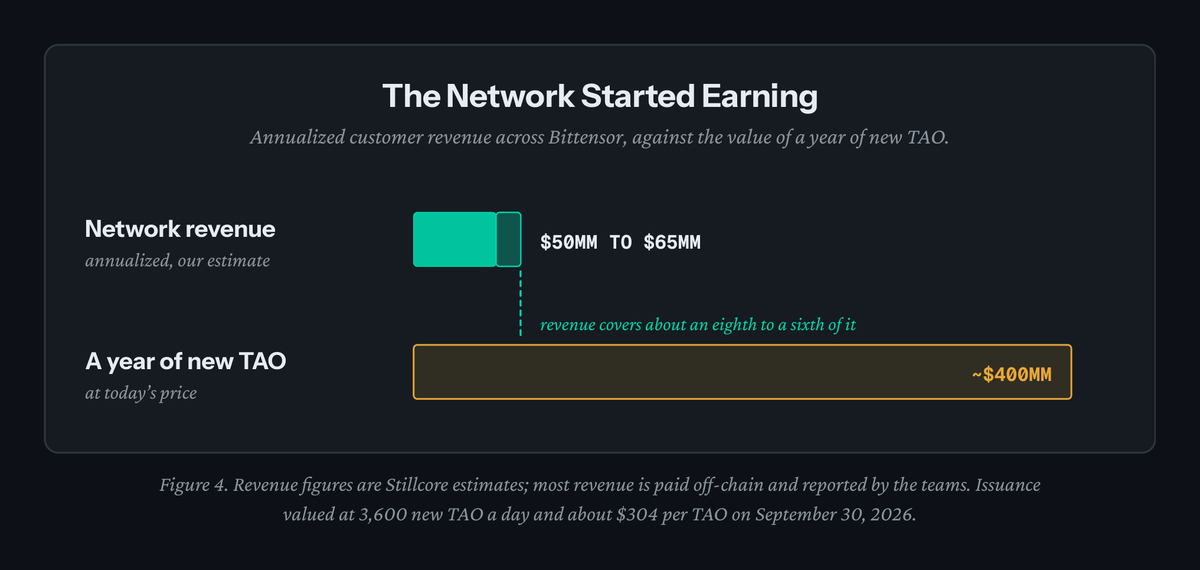Click the darker green range segment of the bar
The image size is (1200, 570).
pyautogui.click(x=509, y=239)
